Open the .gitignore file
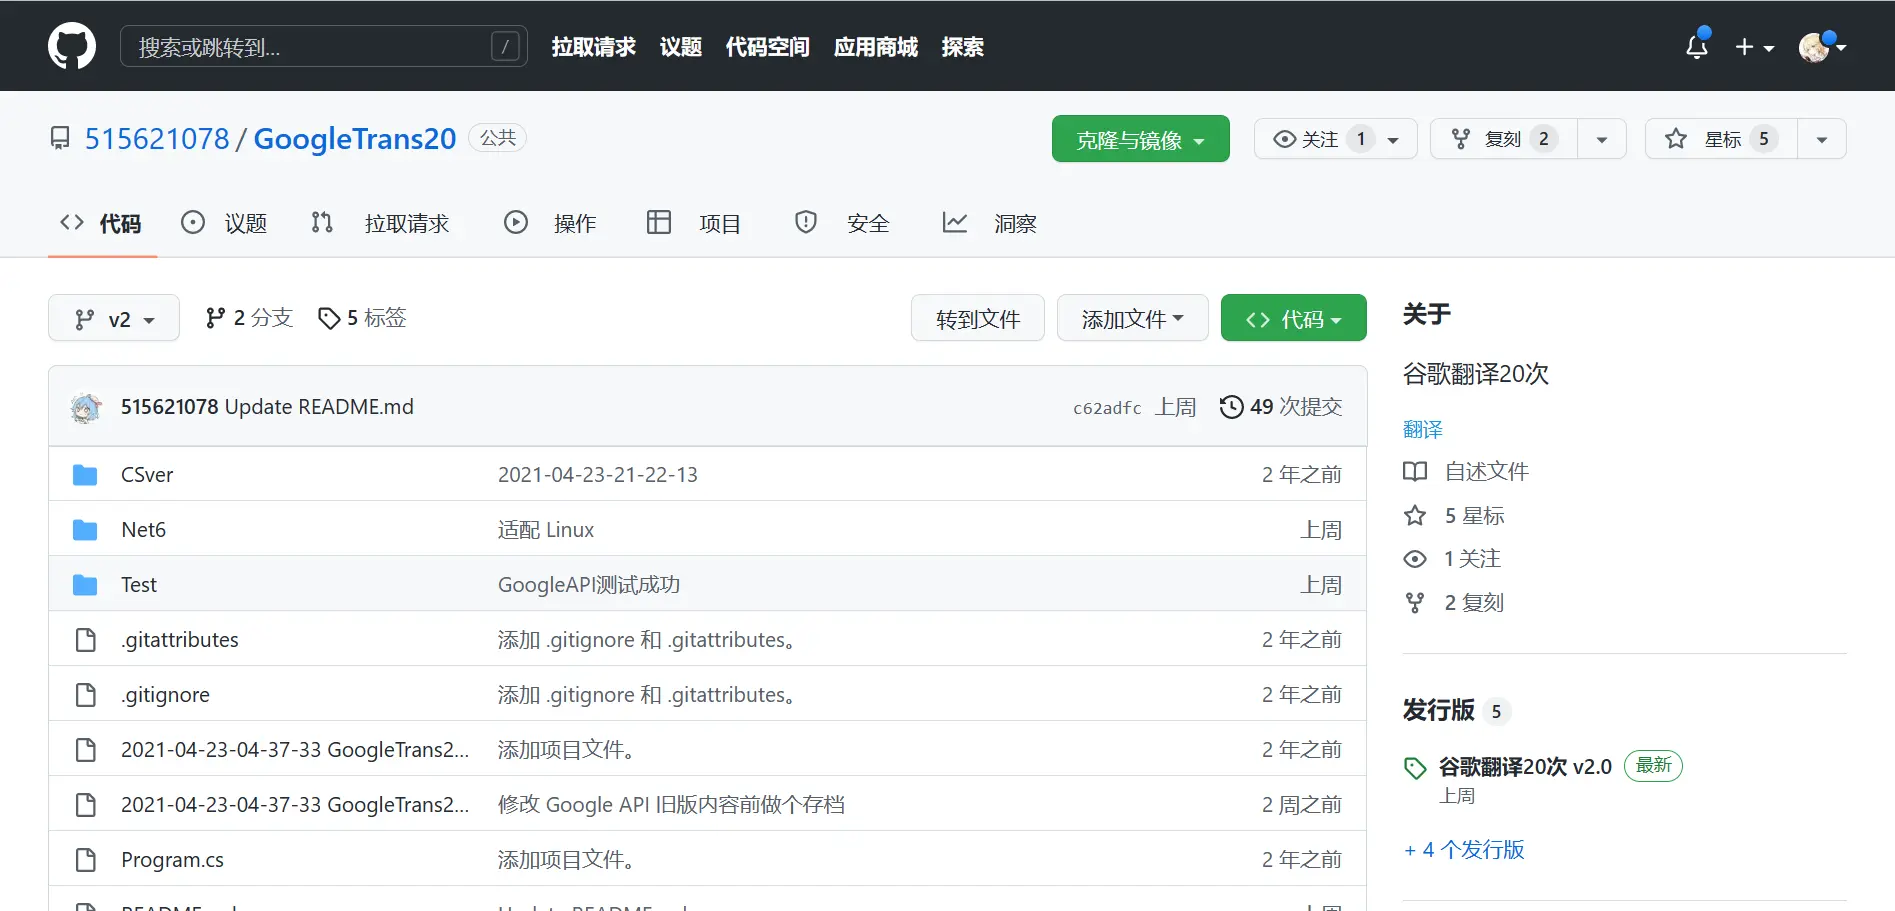This screenshot has width=1895, height=911. click(165, 695)
